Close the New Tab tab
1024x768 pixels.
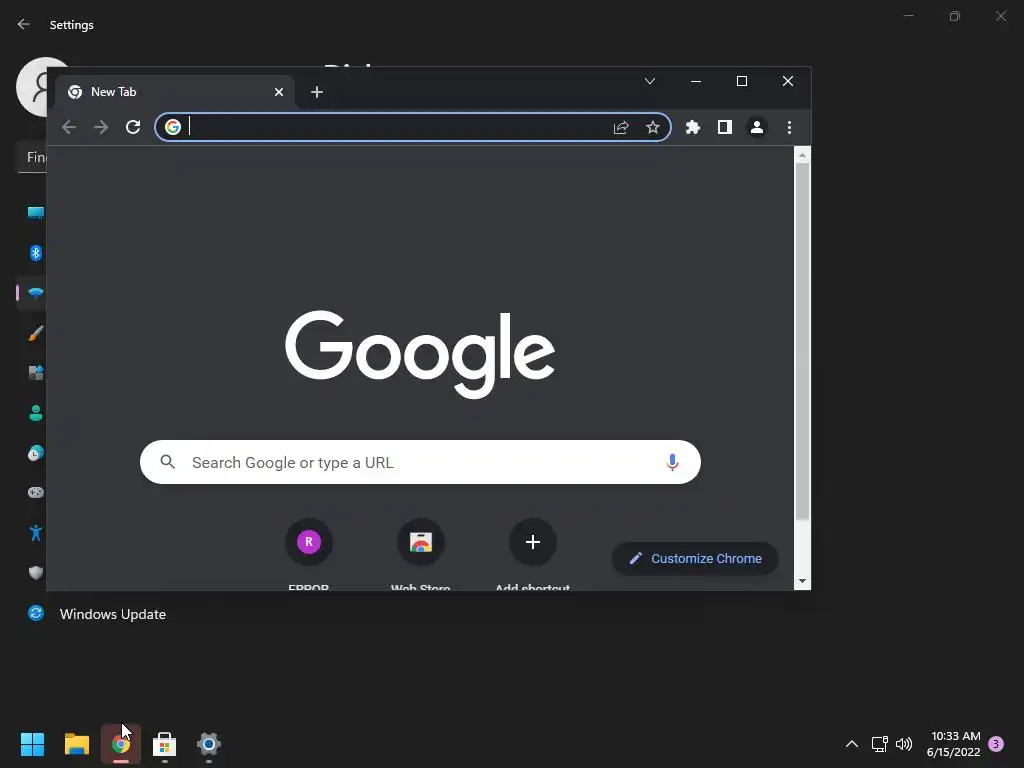279,92
